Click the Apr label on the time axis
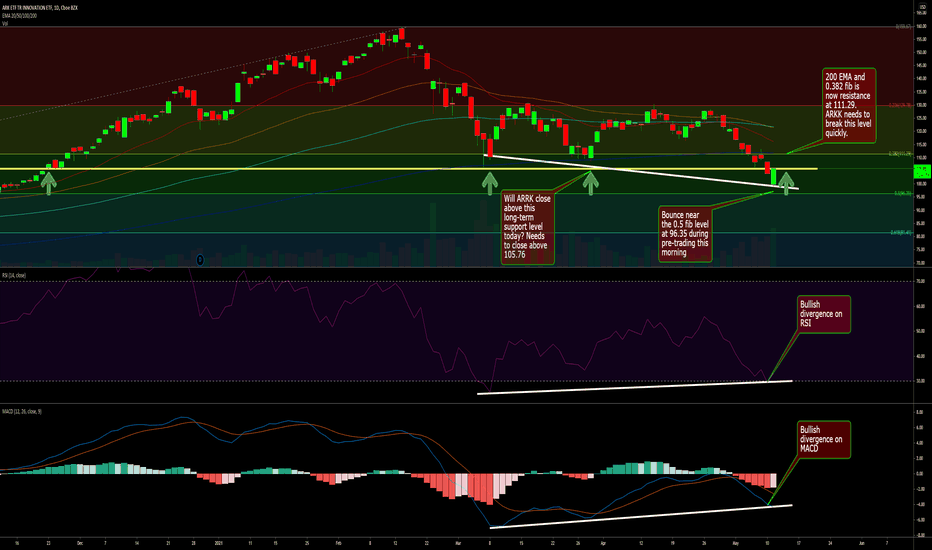 603,543
